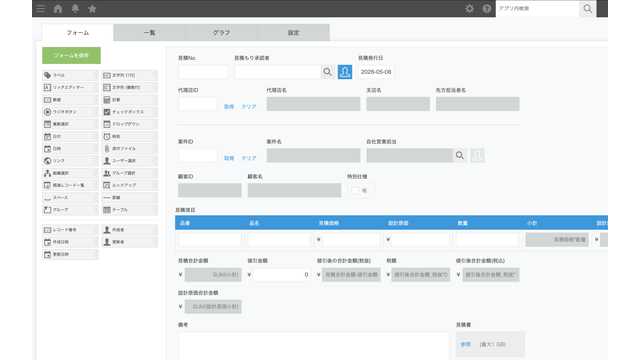
Task: Go to the home portal icon
Action: coord(58,9)
